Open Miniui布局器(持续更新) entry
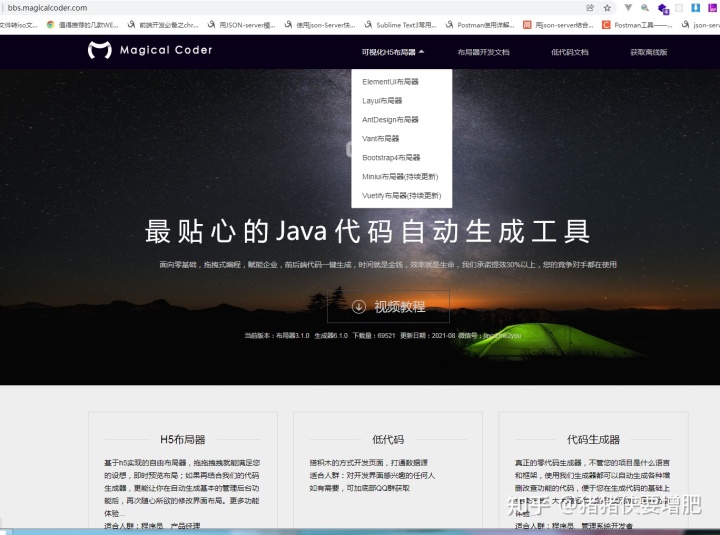Screen dimensions: 720x535 (400, 176)
